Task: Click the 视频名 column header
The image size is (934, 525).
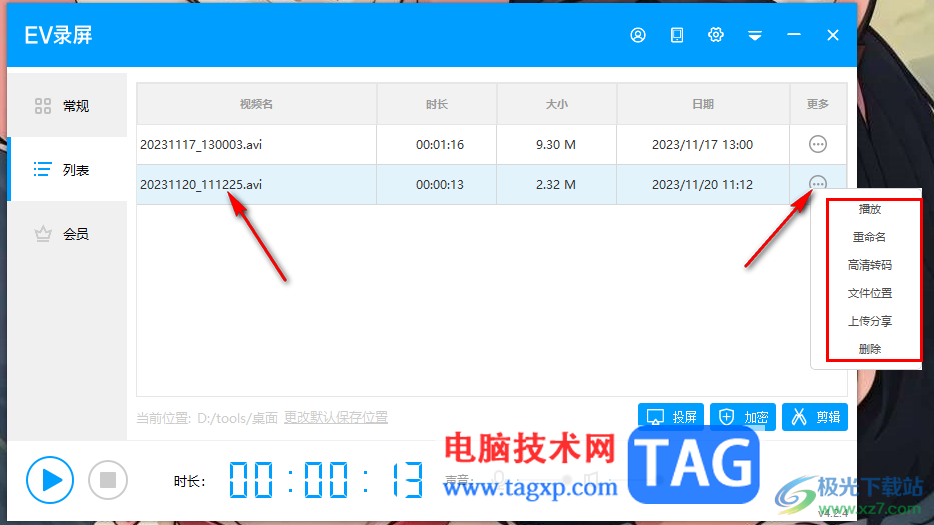Action: click(256, 104)
